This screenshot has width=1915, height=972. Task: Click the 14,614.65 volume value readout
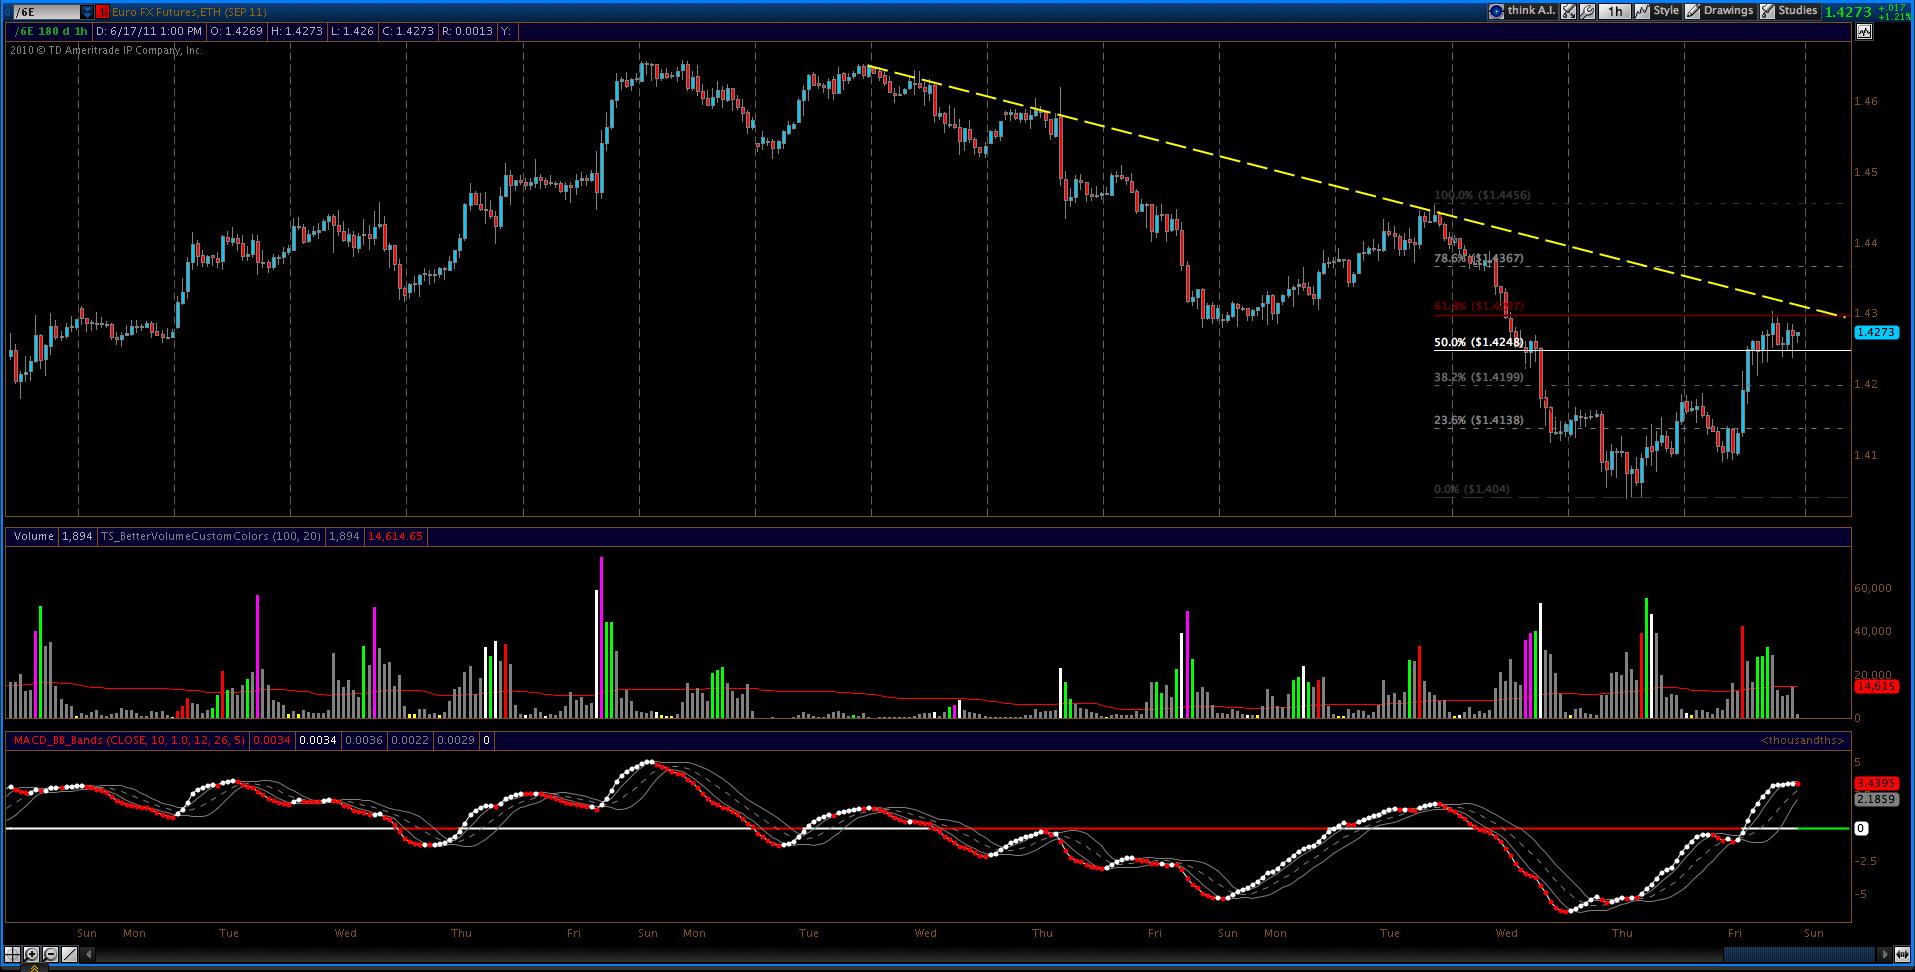point(396,537)
